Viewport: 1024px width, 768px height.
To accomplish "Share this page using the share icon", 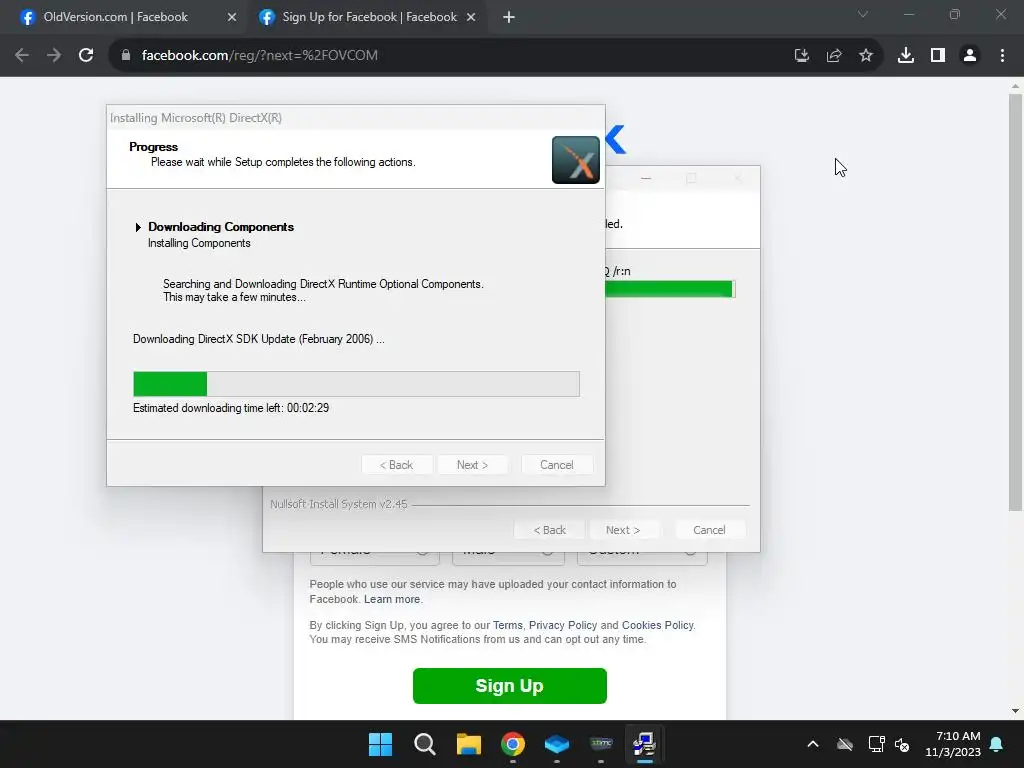I will (834, 56).
